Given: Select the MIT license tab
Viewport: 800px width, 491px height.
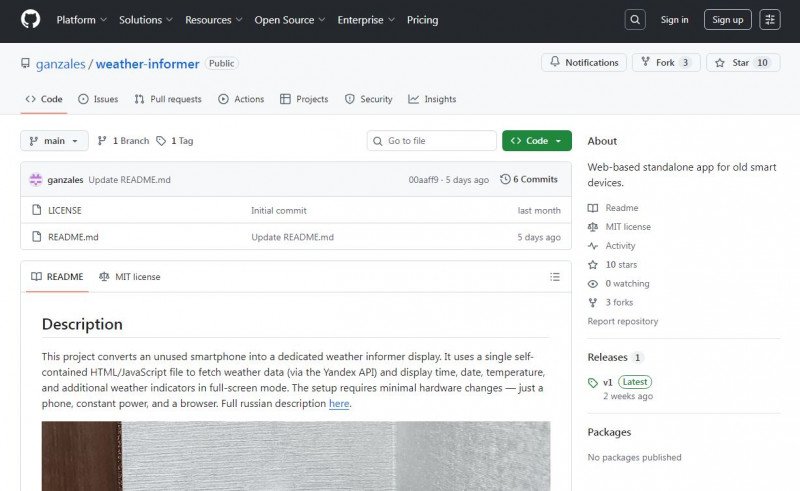Looking at the screenshot, I should 130,277.
